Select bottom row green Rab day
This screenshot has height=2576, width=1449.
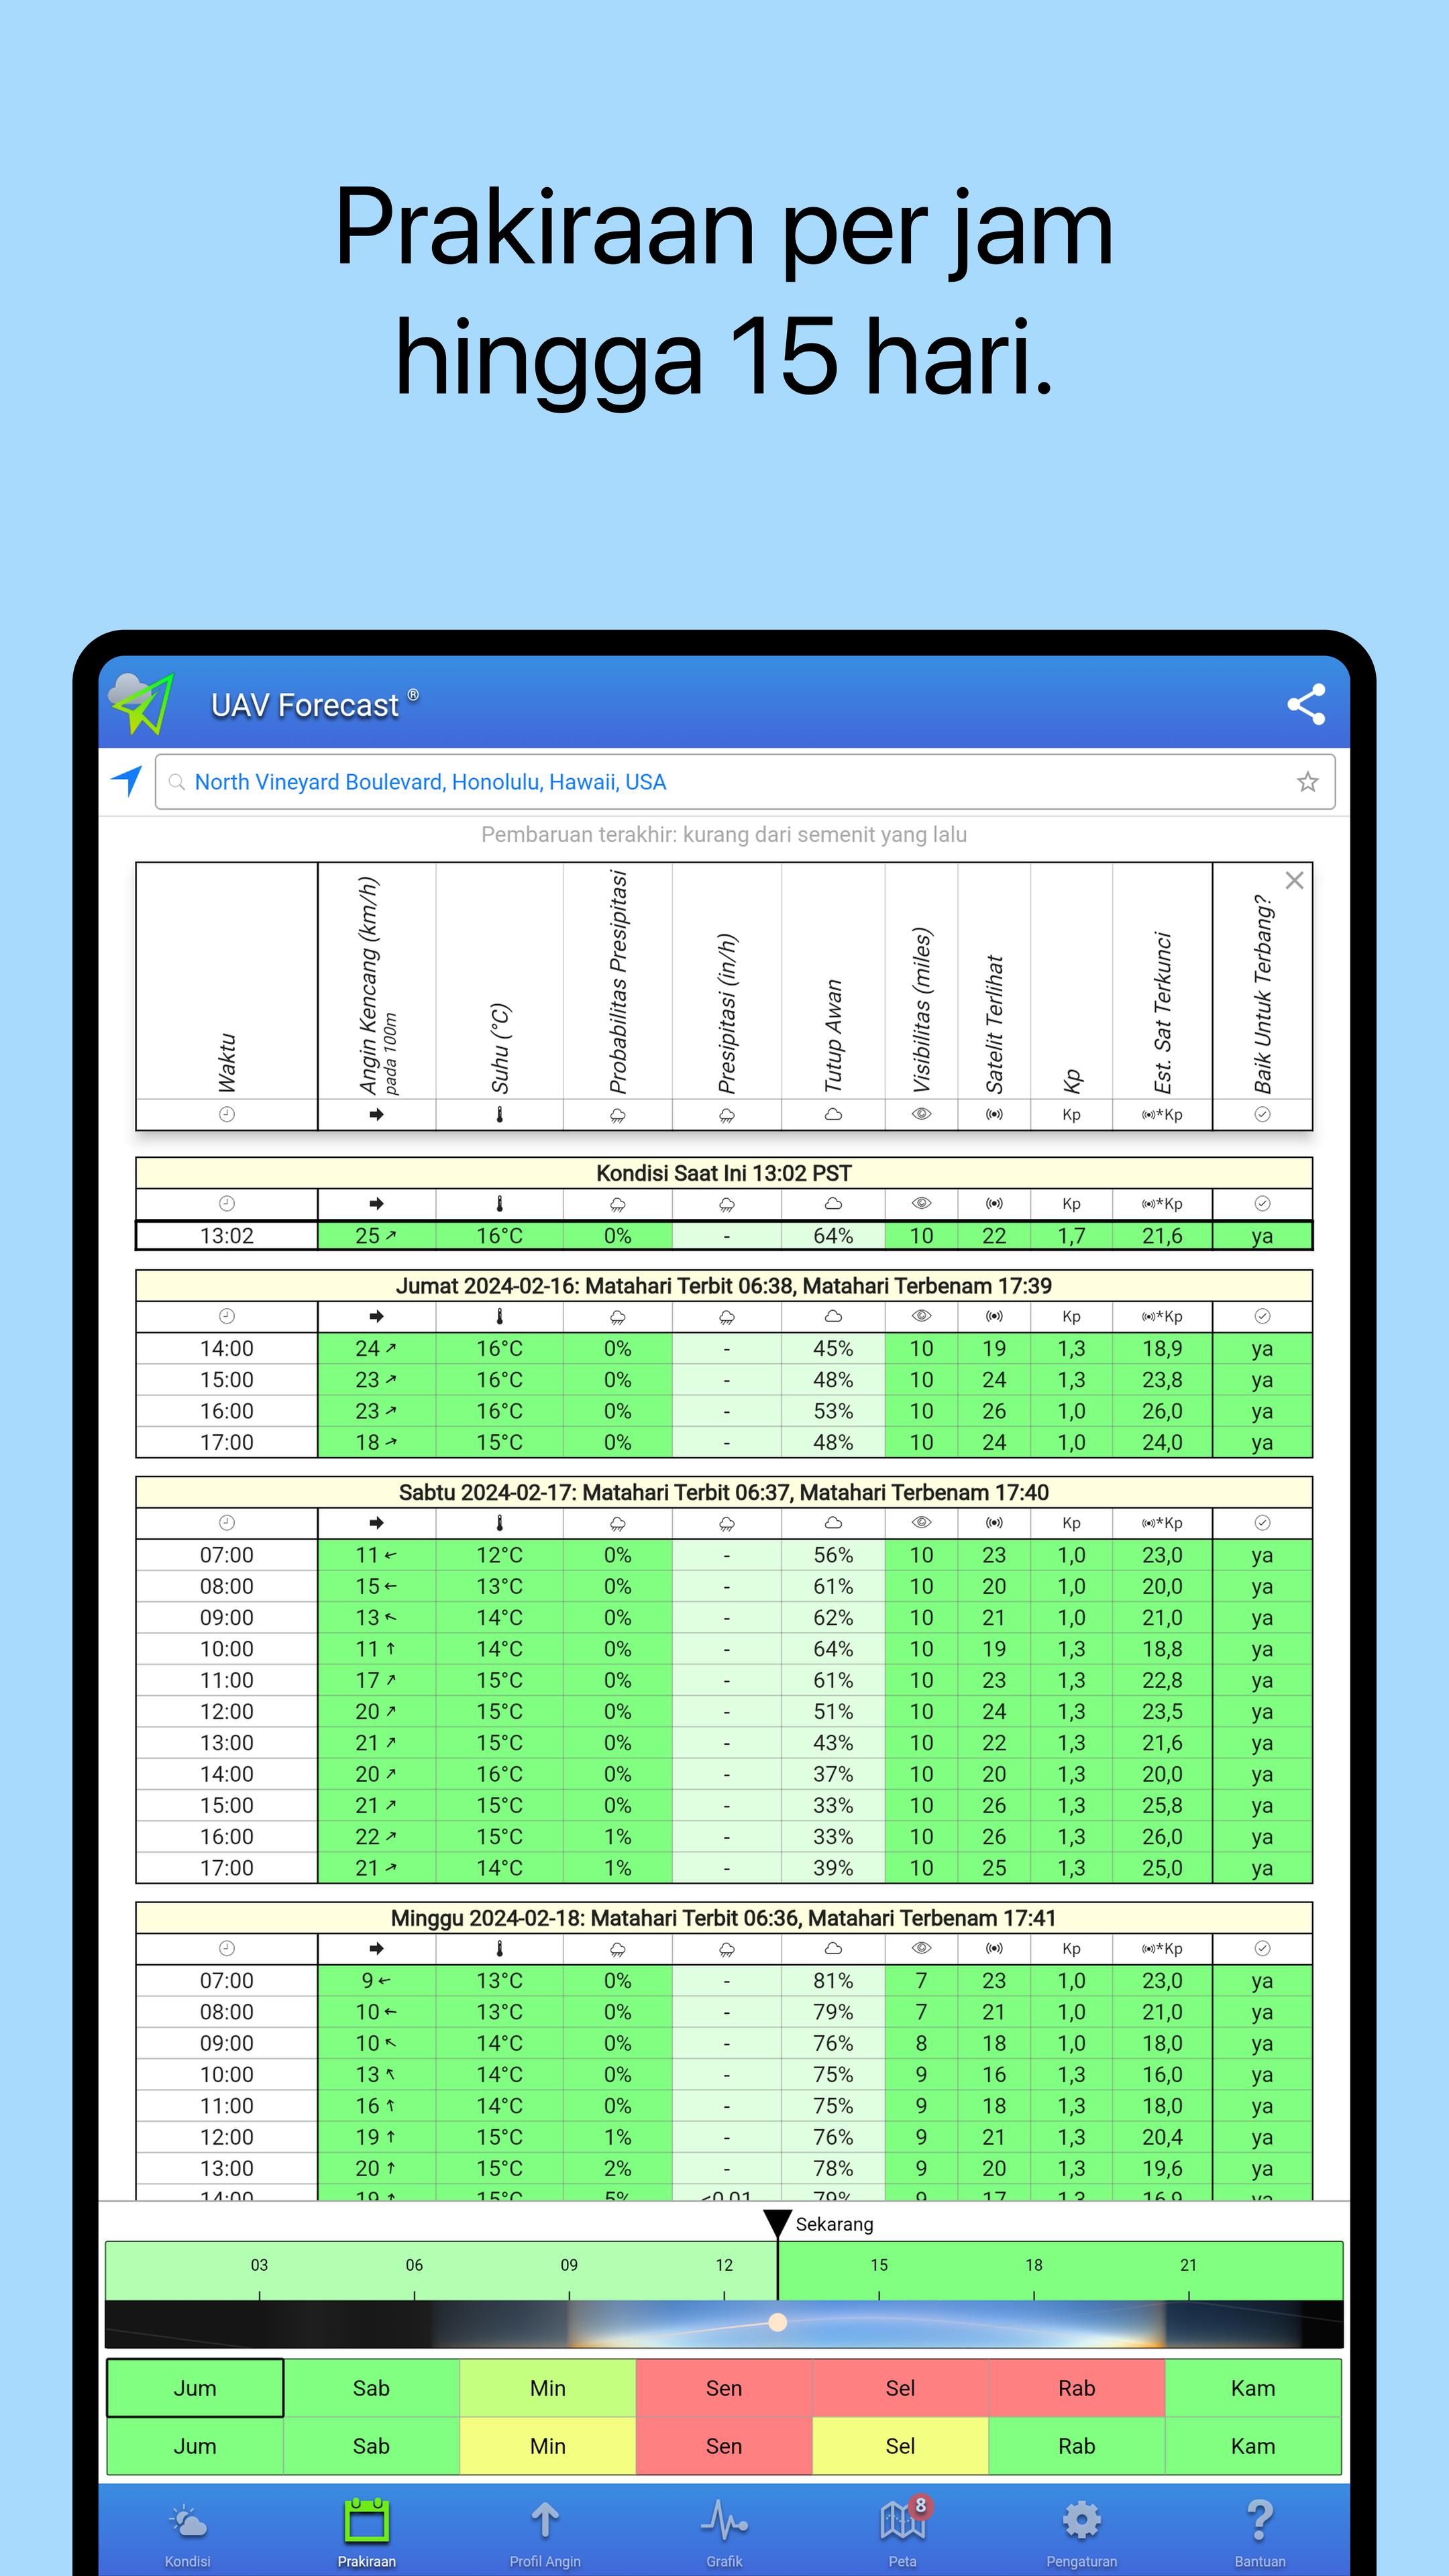(1077, 2446)
